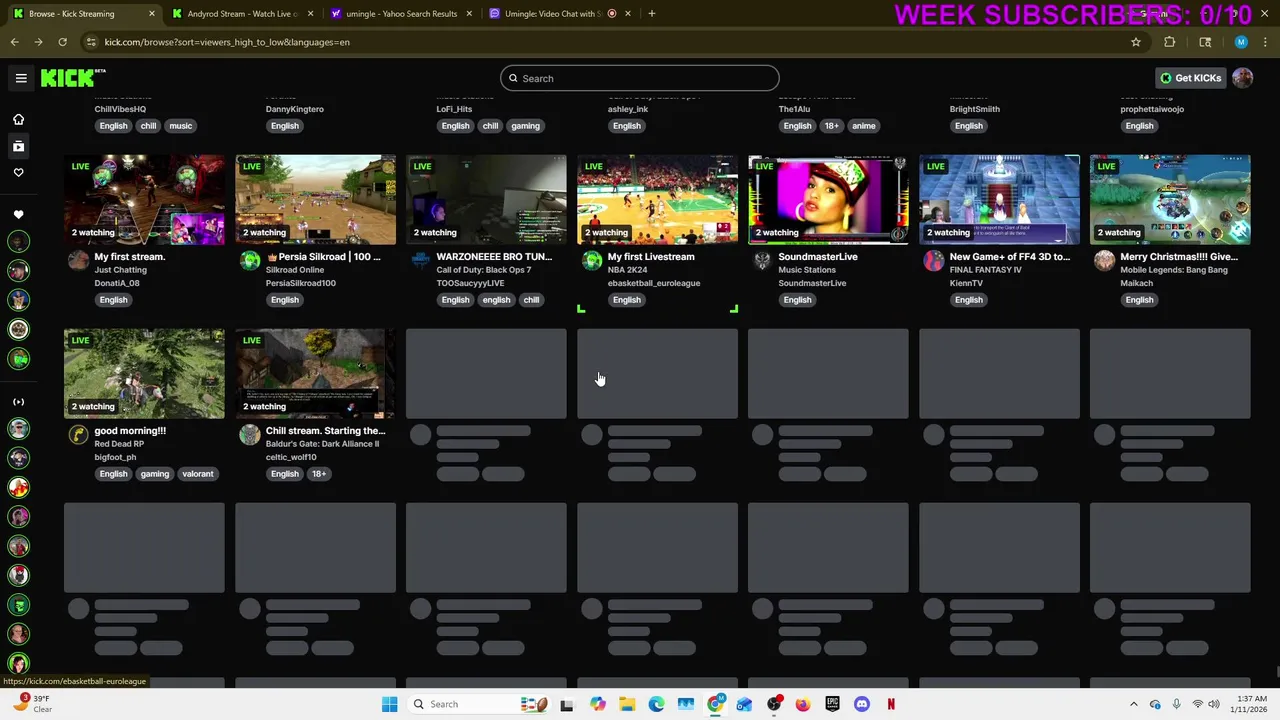This screenshot has width=1280, height=720.
Task: Reload the current page
Action: (x=62, y=42)
